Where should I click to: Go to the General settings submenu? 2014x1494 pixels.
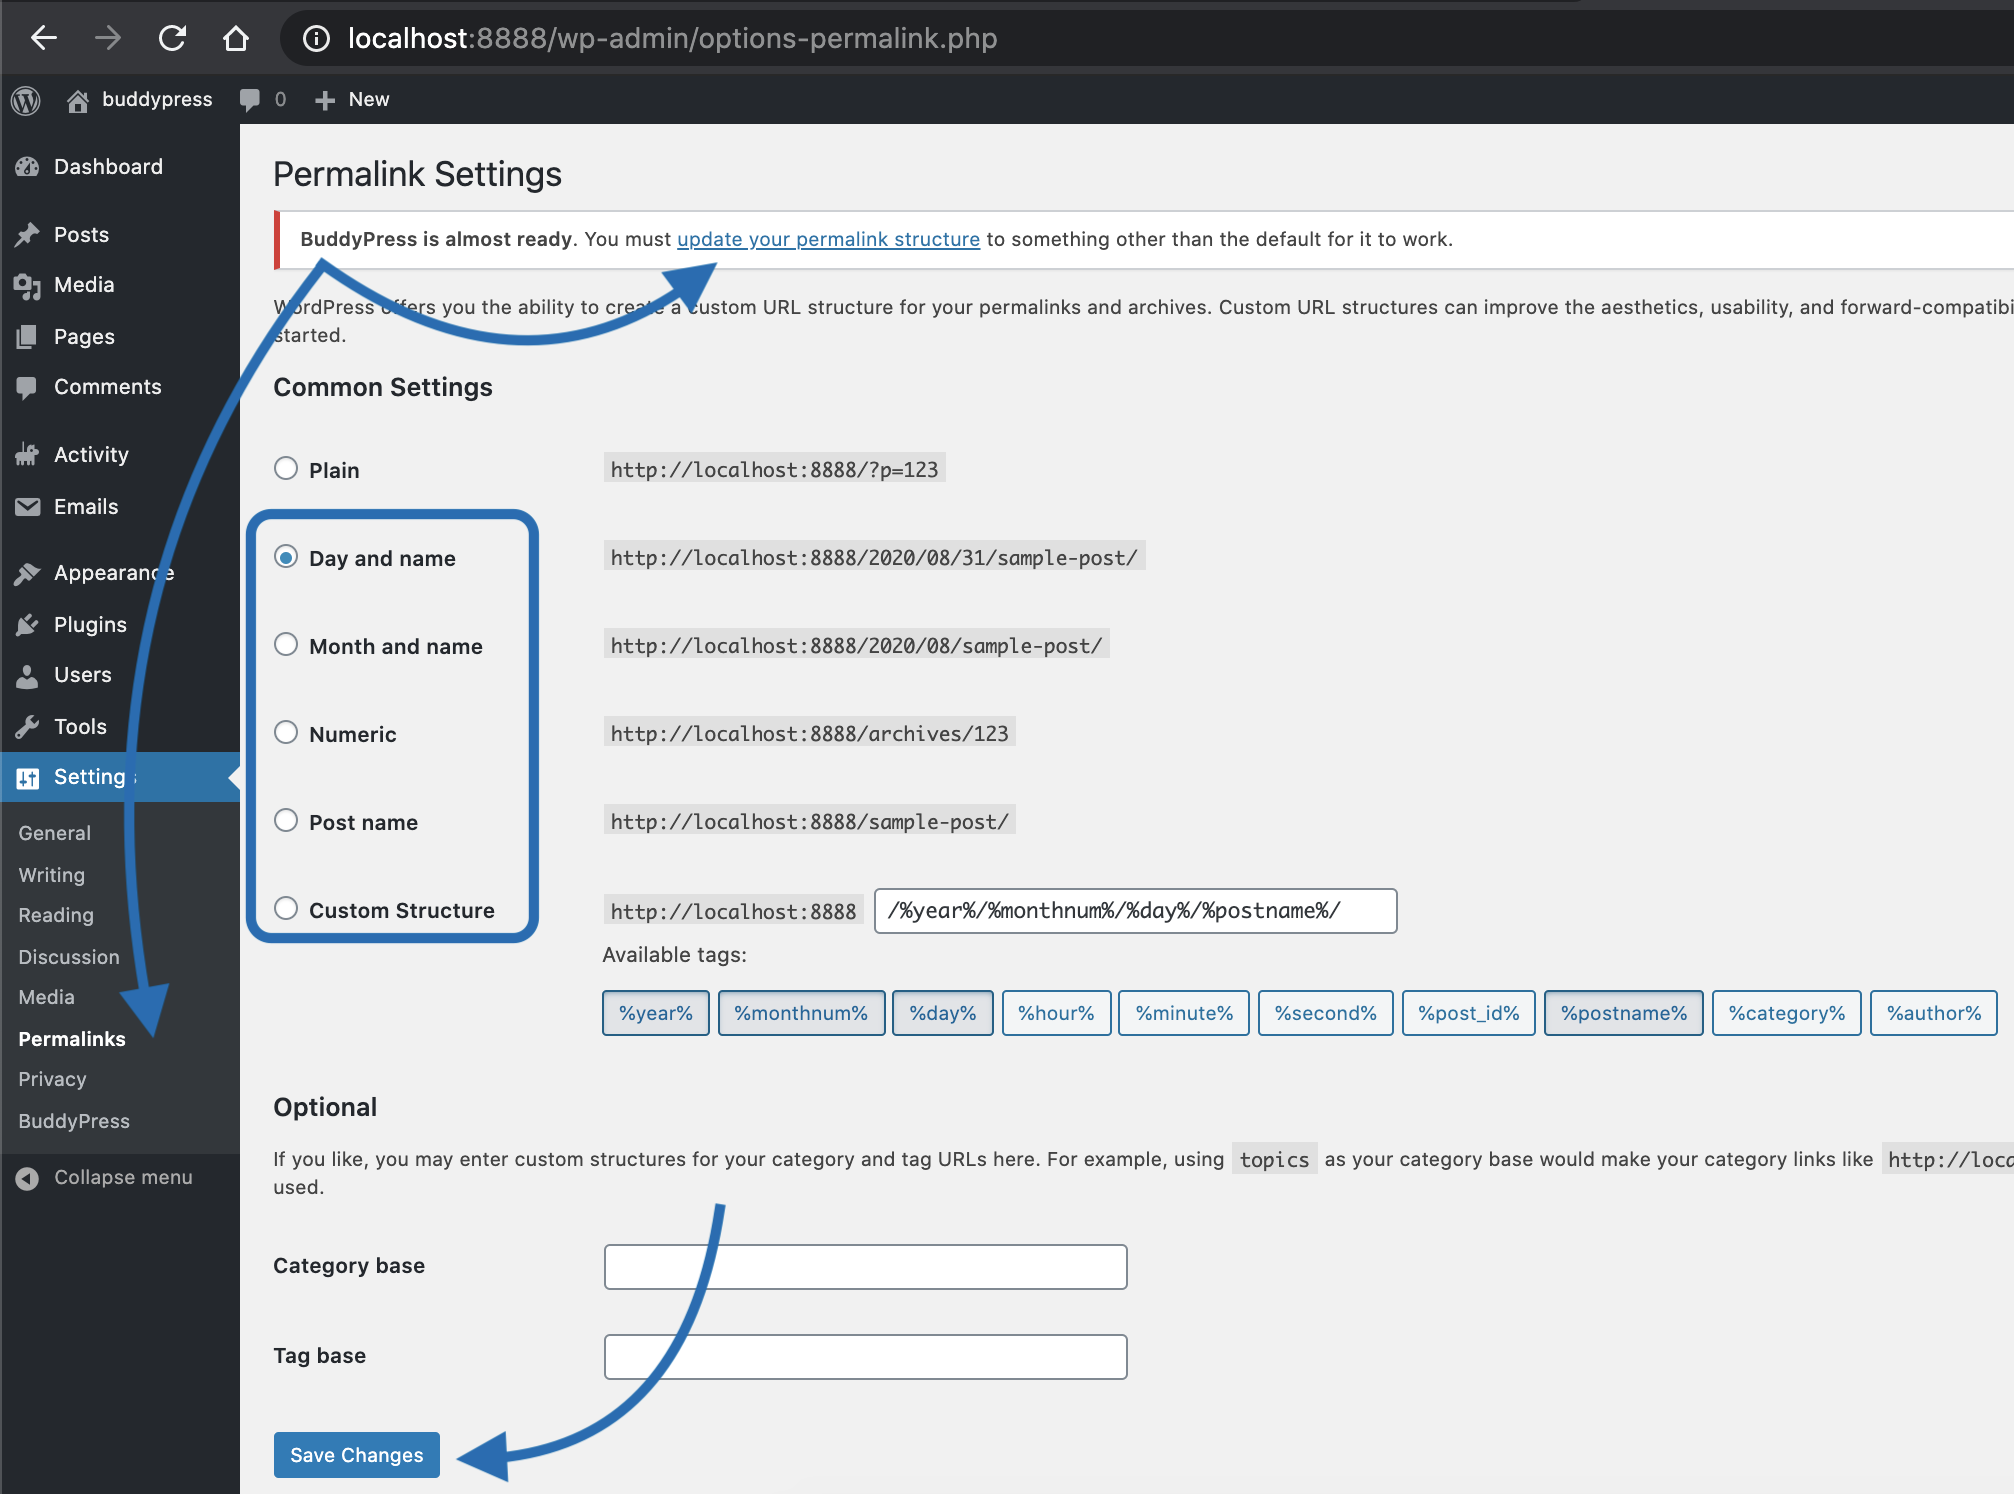point(54,833)
